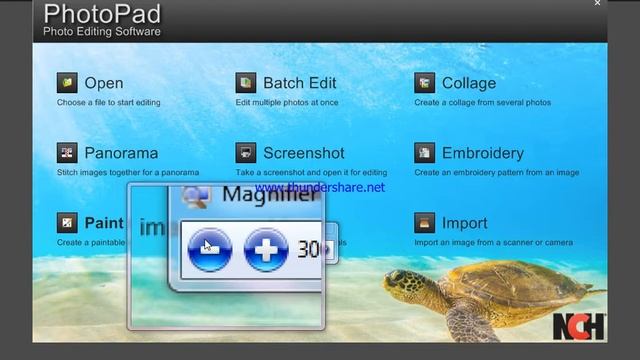This screenshot has height=360, width=640.
Task: Click the Import scanner icon
Action: click(x=424, y=222)
